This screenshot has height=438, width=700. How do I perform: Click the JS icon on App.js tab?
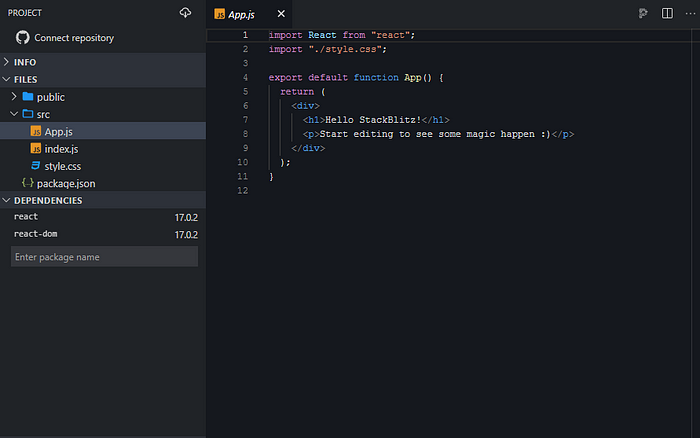coord(220,14)
